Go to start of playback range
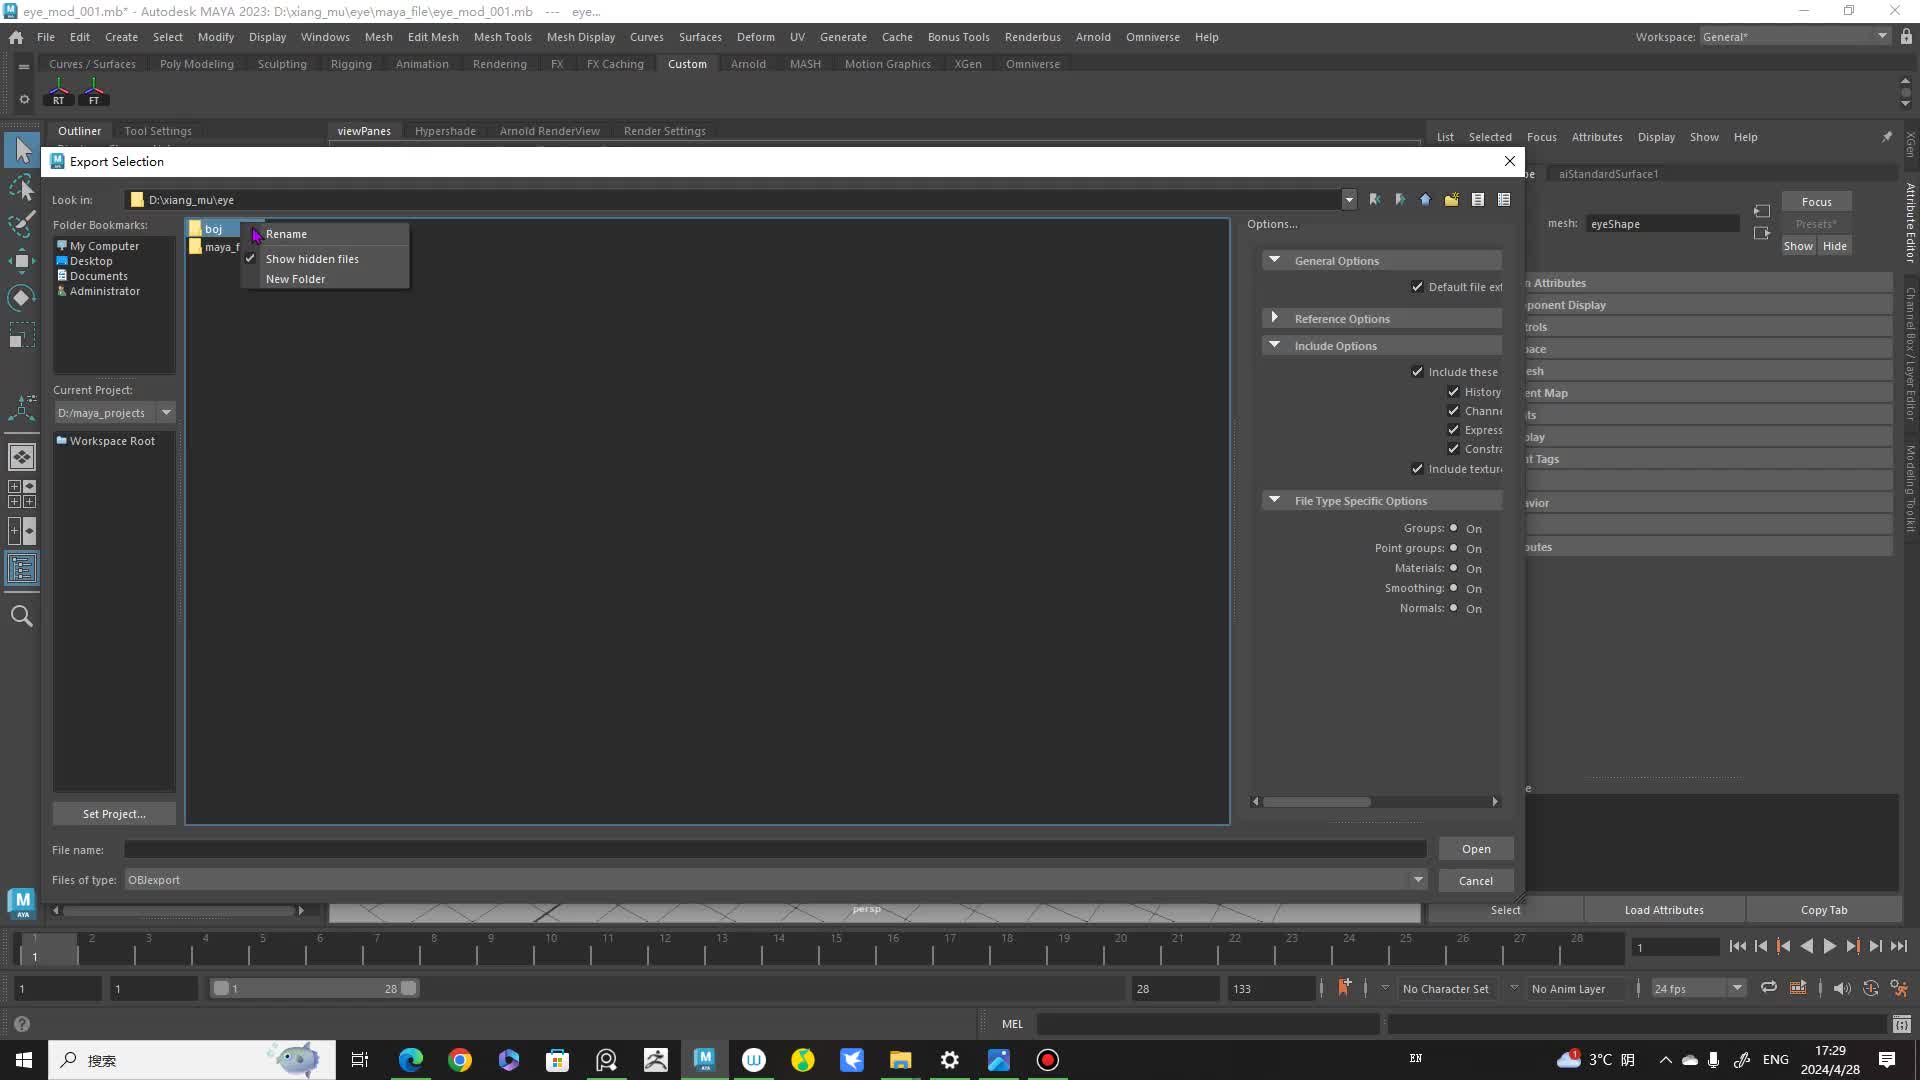Screen dimensions: 1920x1080 (1737, 946)
